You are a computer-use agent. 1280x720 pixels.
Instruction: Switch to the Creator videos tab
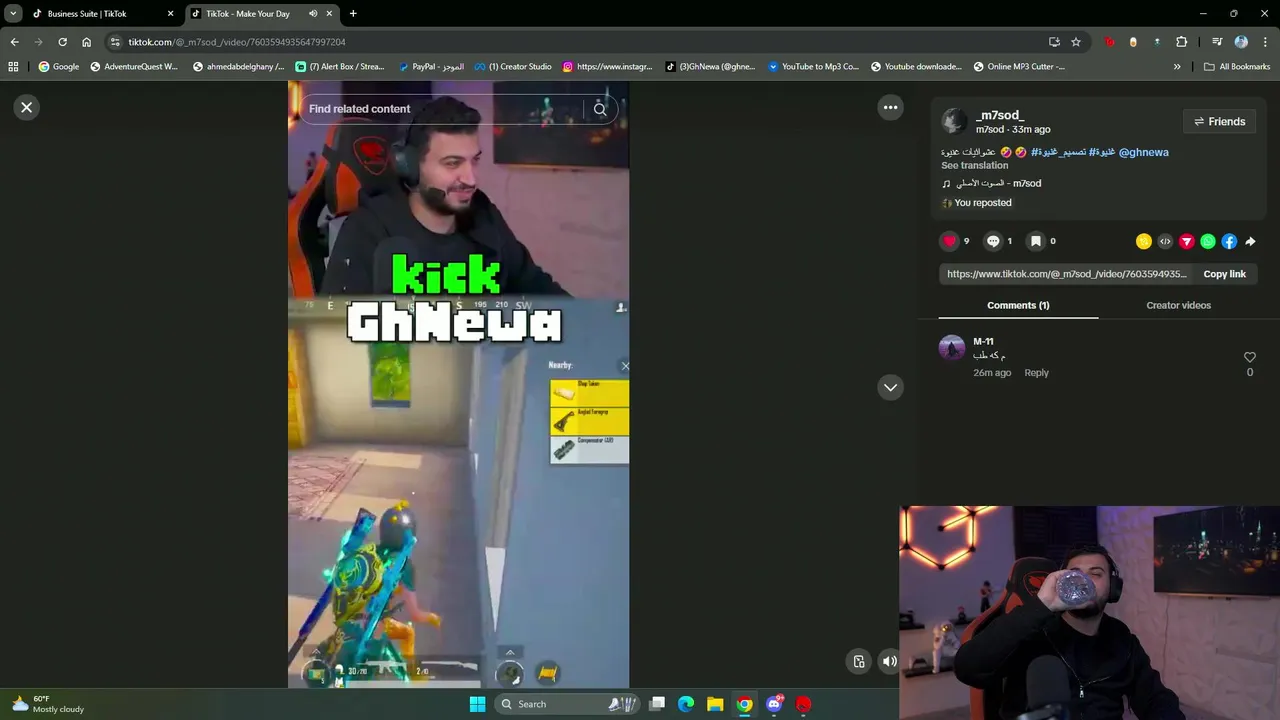click(x=1178, y=305)
